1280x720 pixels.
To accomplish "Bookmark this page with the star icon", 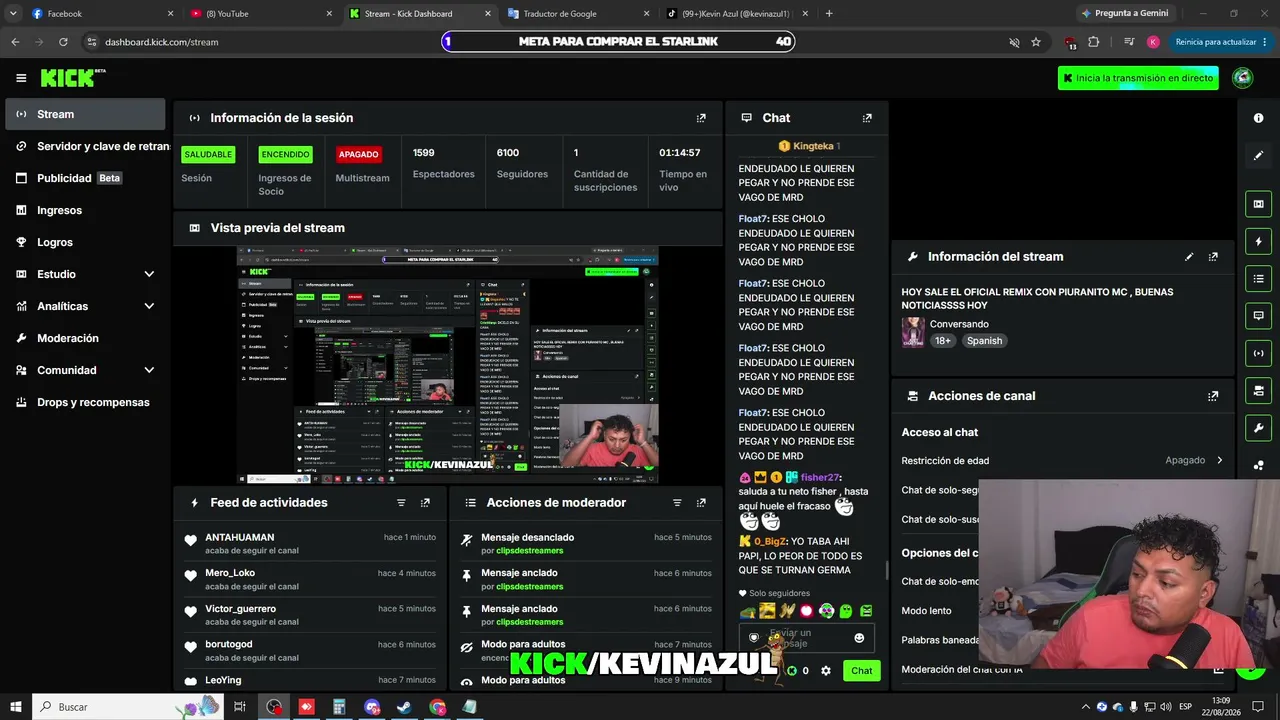I will click(1036, 42).
